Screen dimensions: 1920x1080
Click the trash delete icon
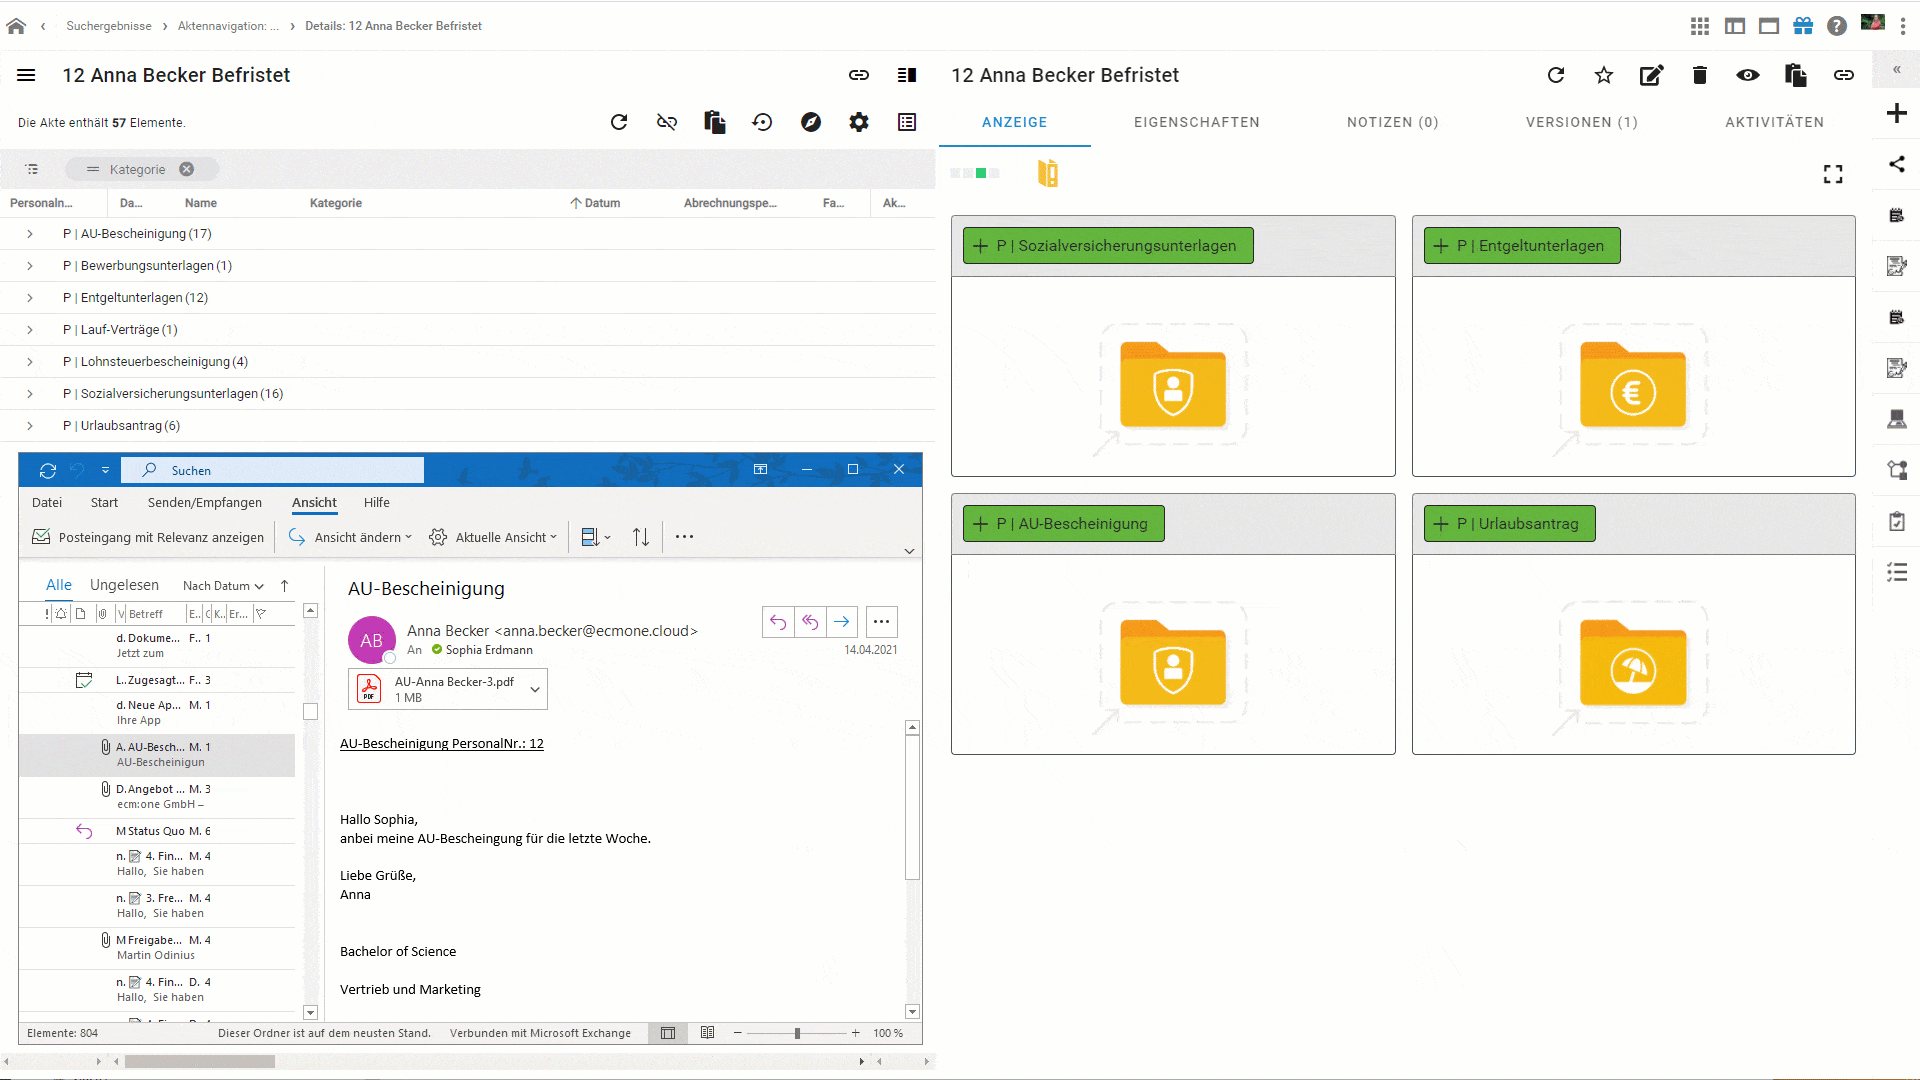pyautogui.click(x=1699, y=75)
